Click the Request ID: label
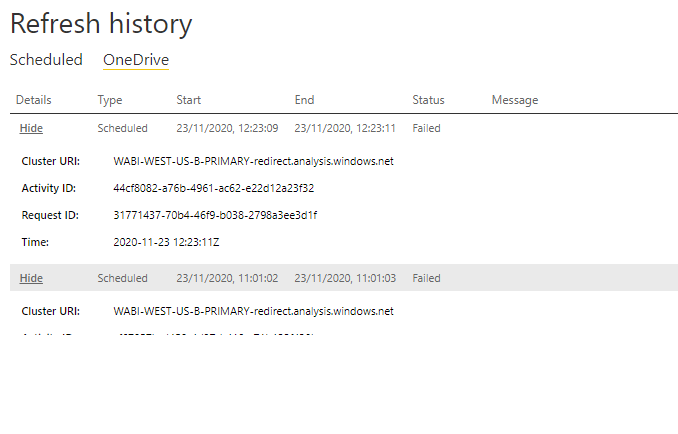 50,215
